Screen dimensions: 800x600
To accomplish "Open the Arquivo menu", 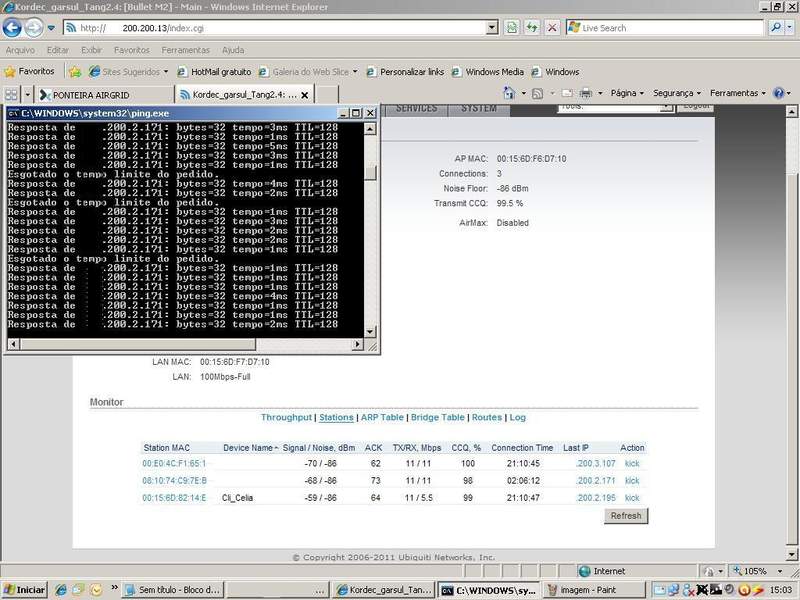I will [x=20, y=50].
